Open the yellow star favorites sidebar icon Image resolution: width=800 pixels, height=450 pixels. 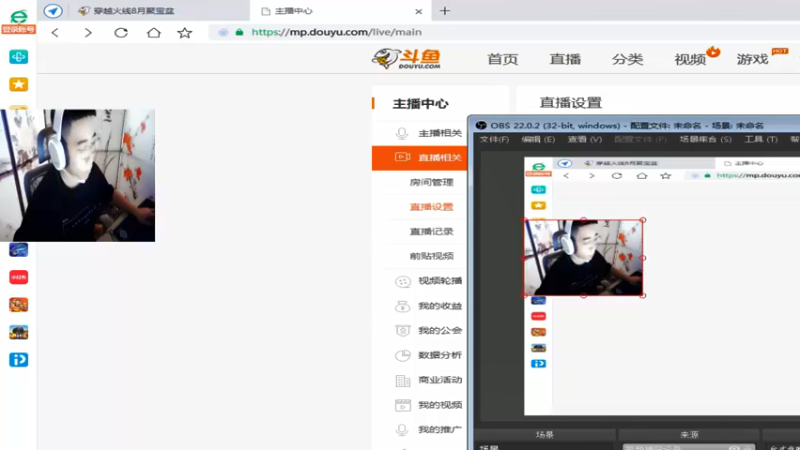pyautogui.click(x=18, y=84)
